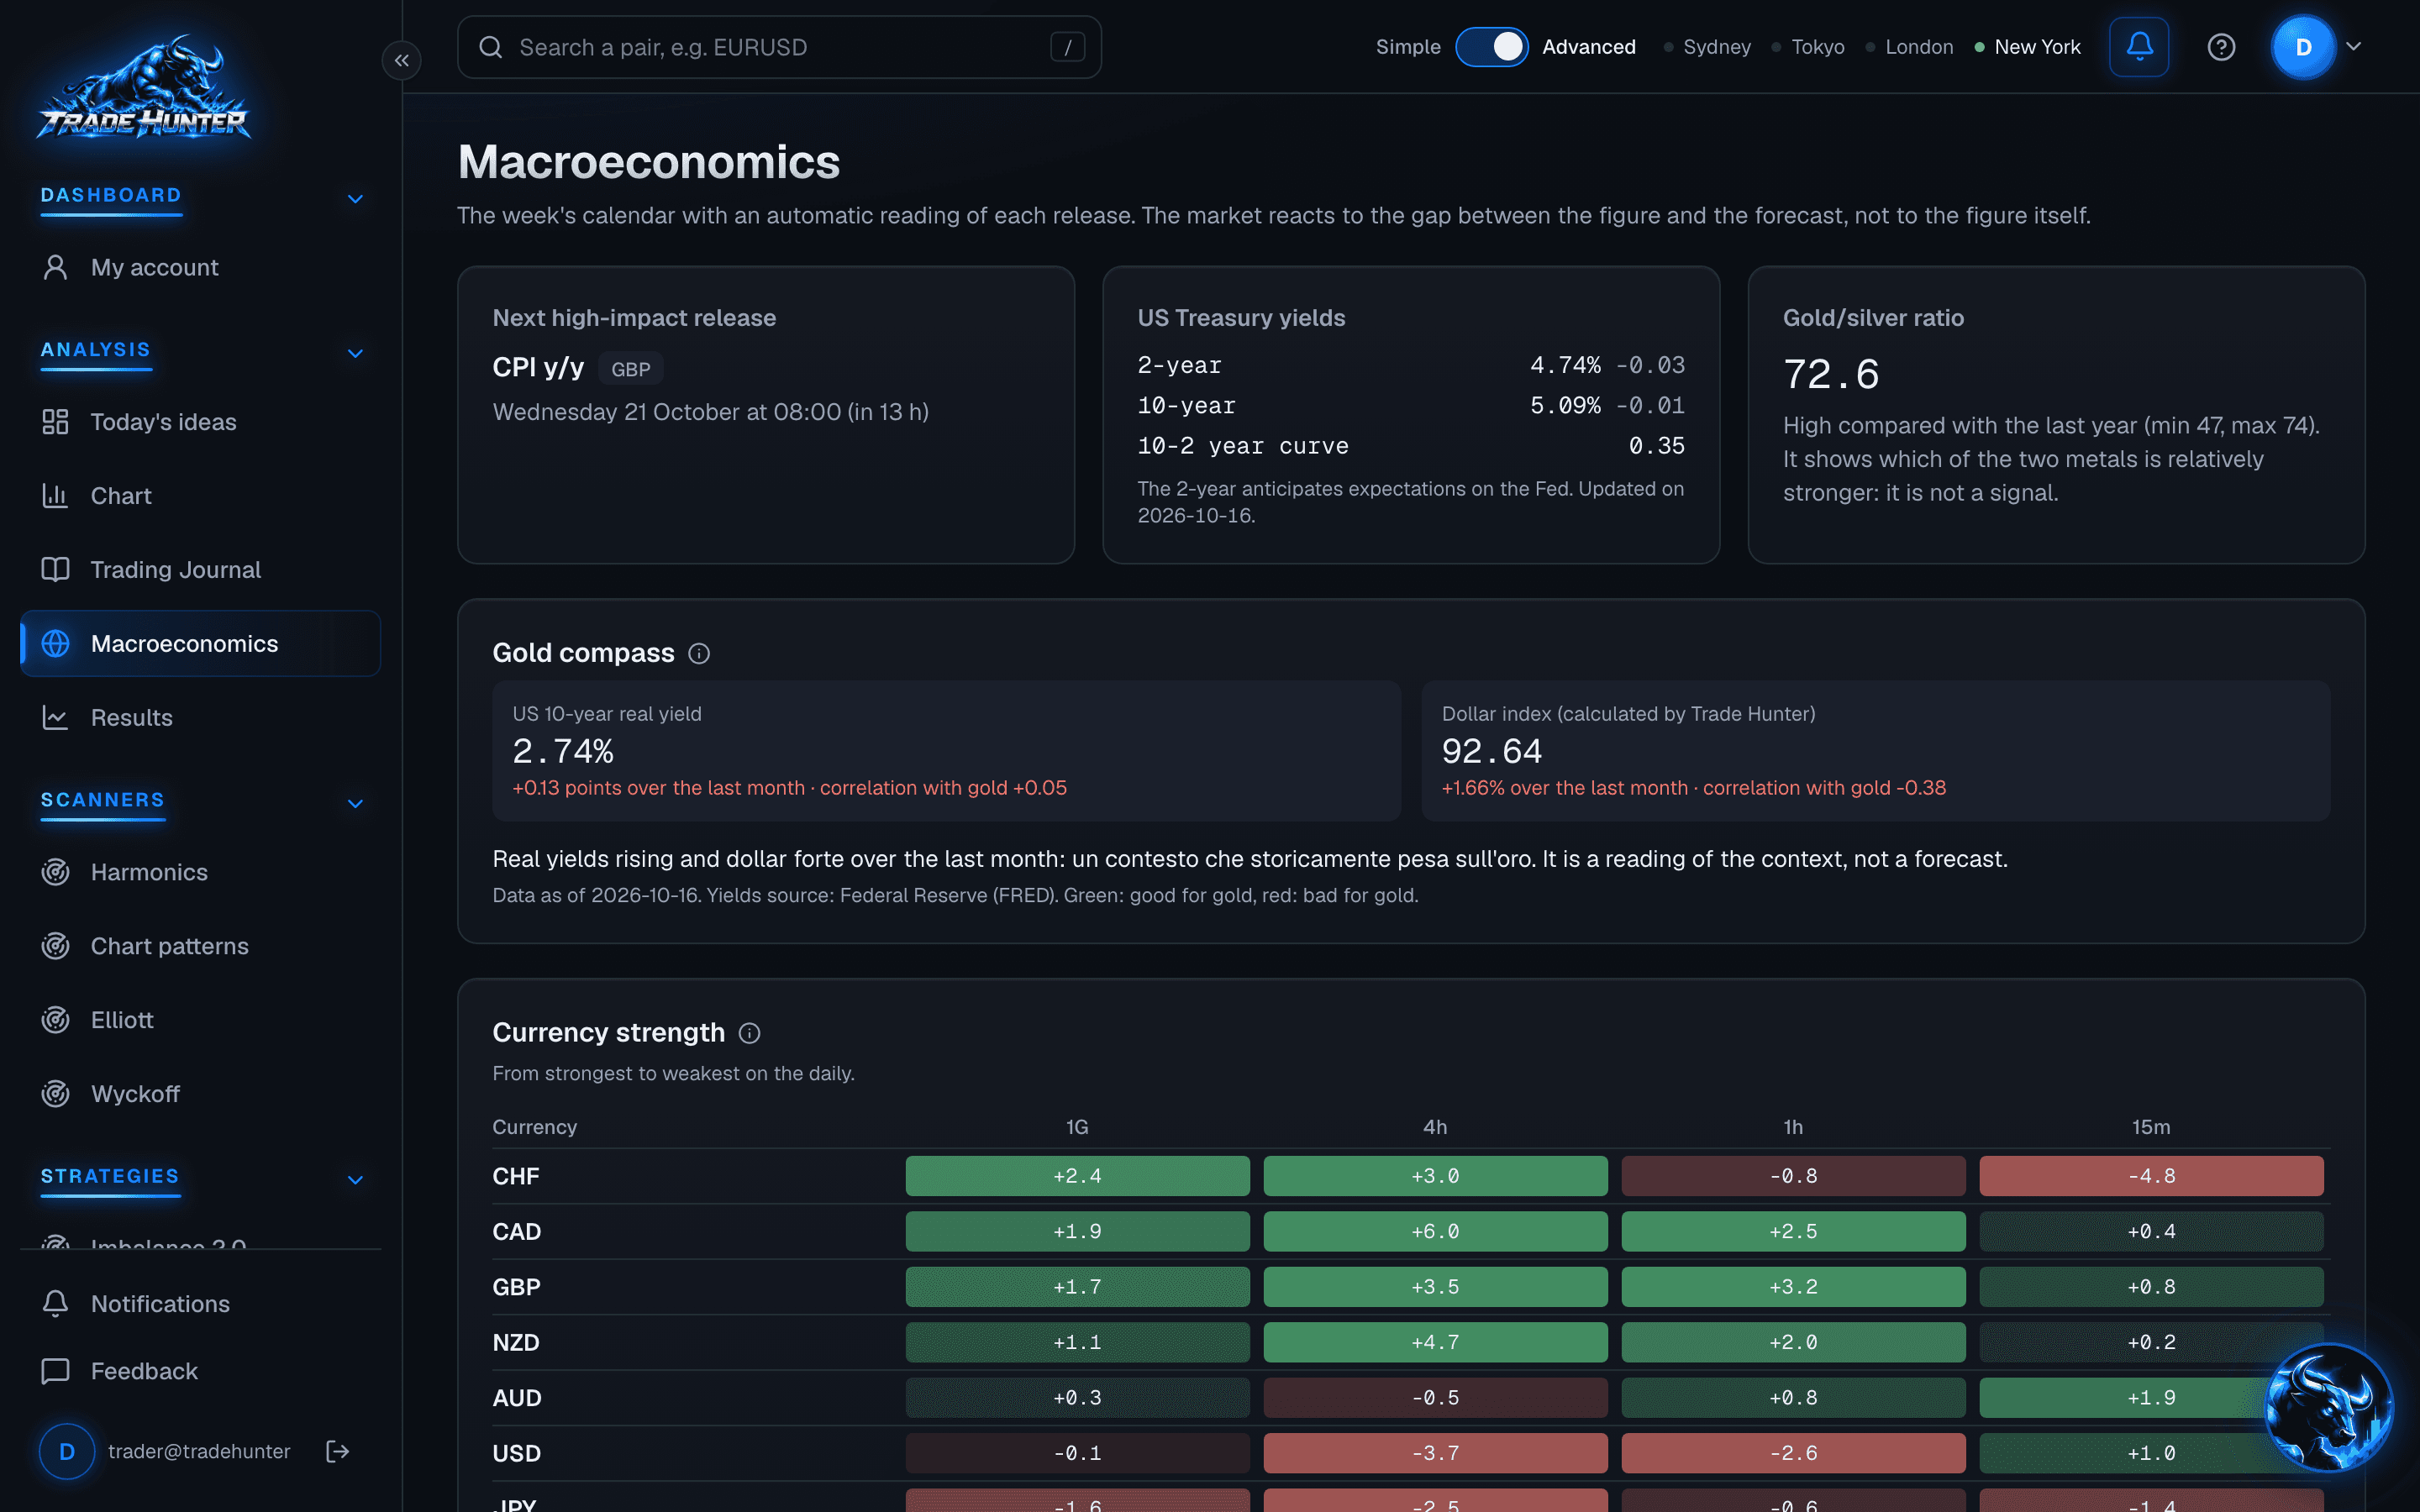Click the CAD 4h cell +6.0
2420x1512 pixels.
coord(1435,1231)
